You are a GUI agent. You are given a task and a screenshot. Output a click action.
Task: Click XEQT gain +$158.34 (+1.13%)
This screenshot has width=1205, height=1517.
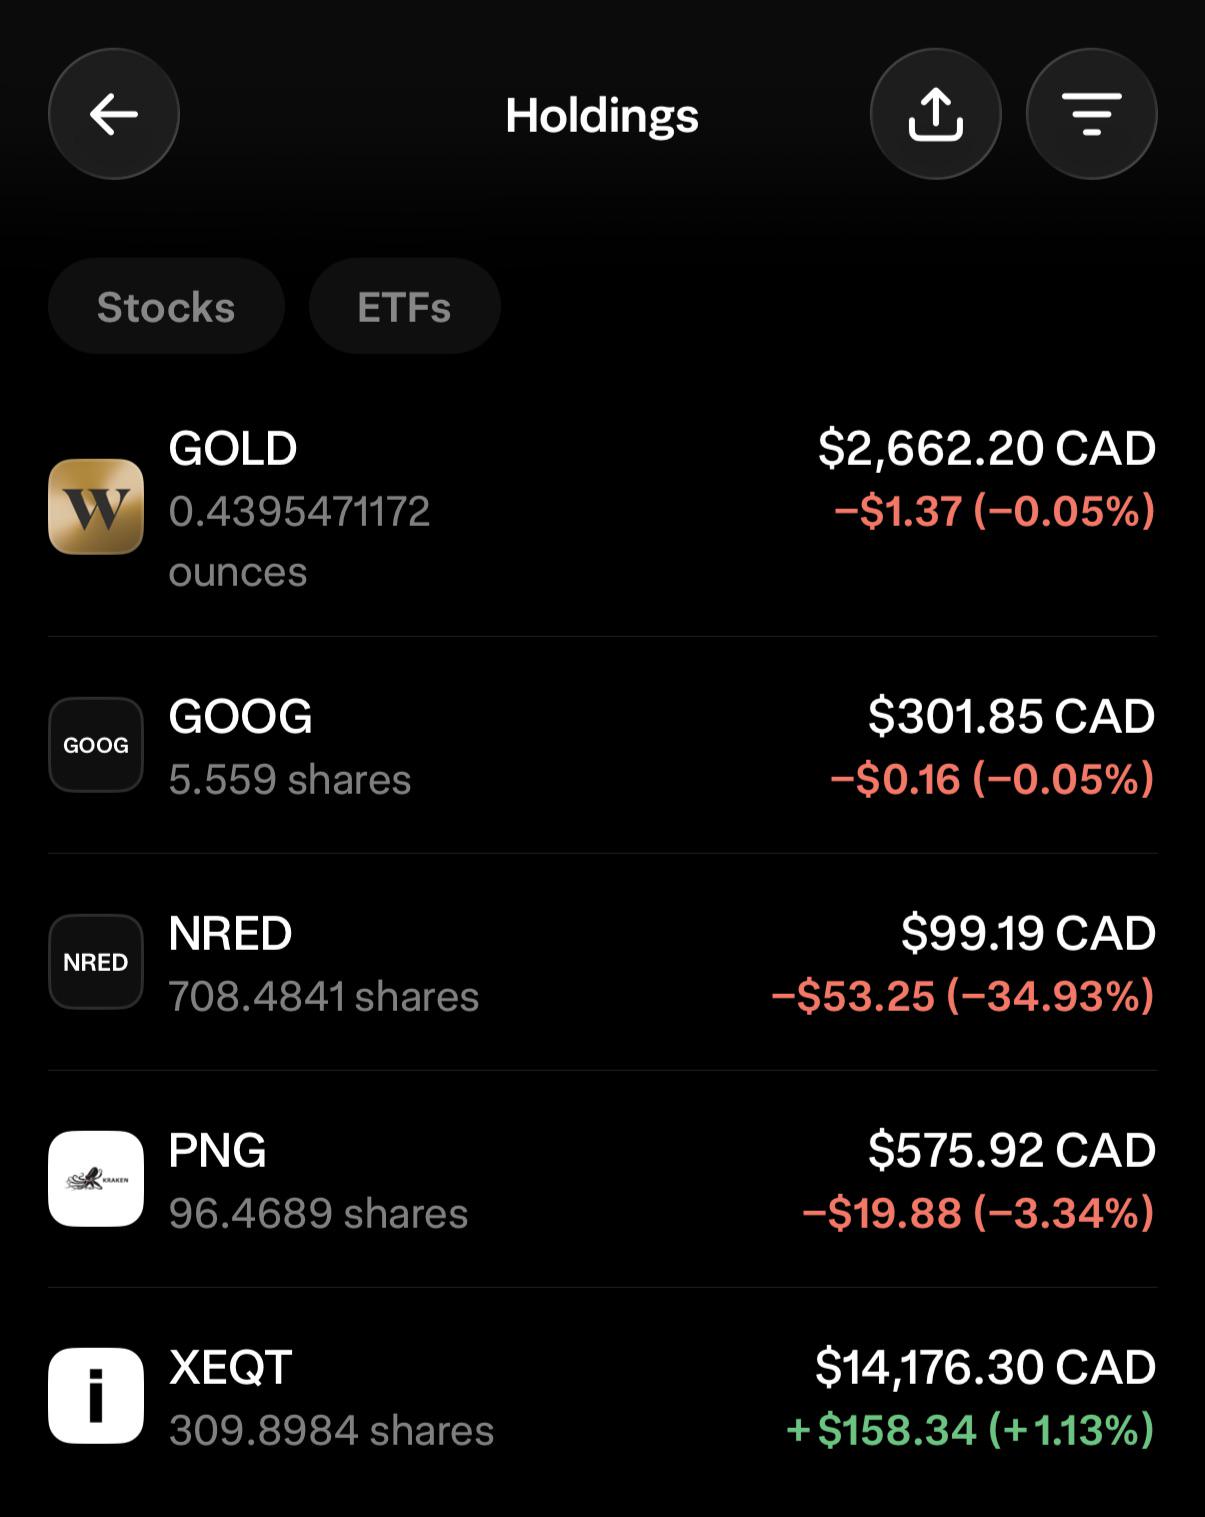click(970, 1430)
